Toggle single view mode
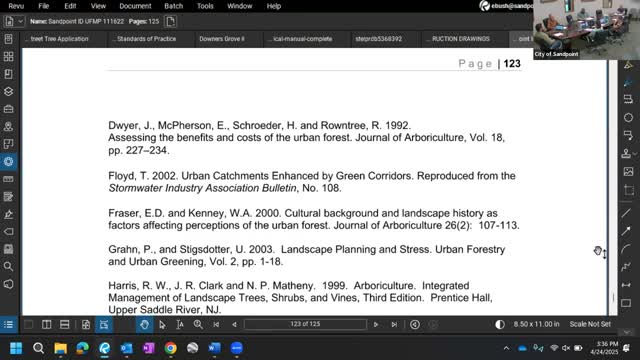Screen dimensions: 640x360 coord(29,324)
